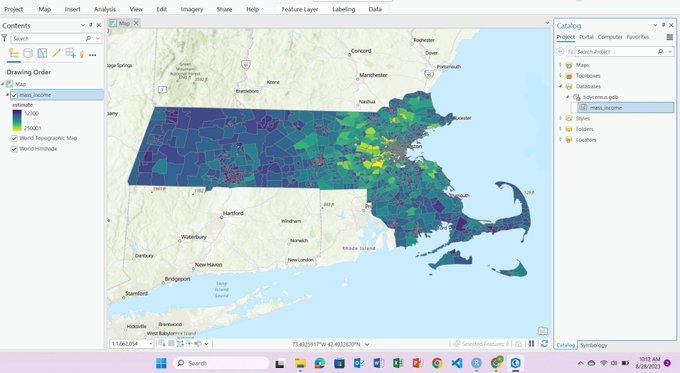Open the Analysis ribbon tab
This screenshot has width=680, height=373.
click(105, 9)
